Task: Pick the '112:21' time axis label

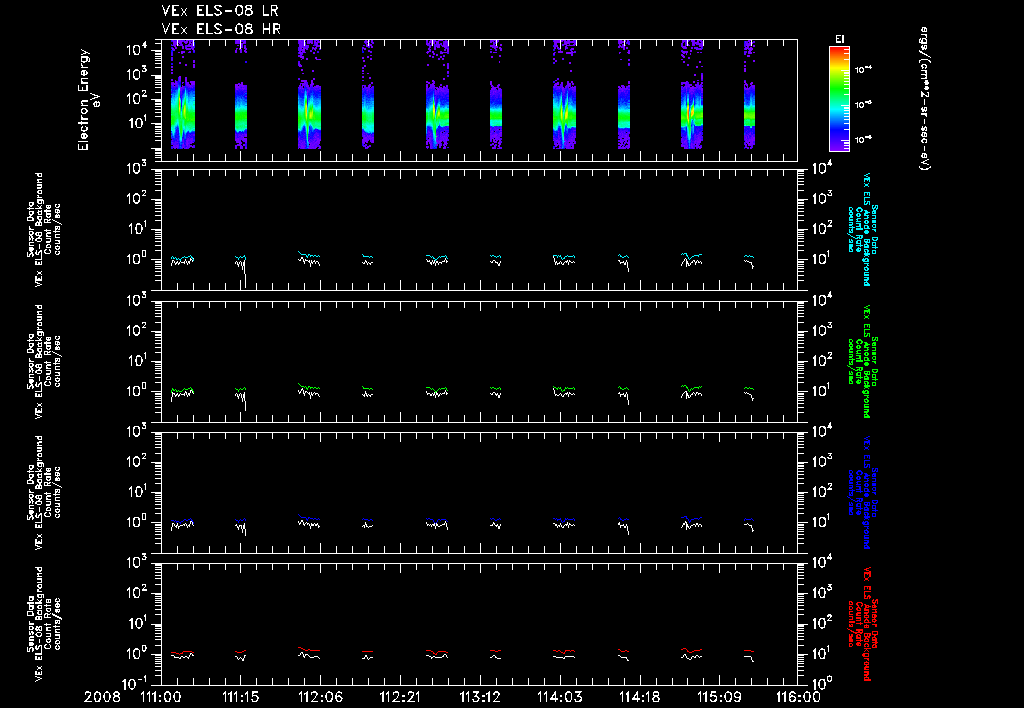Action: click(400, 698)
